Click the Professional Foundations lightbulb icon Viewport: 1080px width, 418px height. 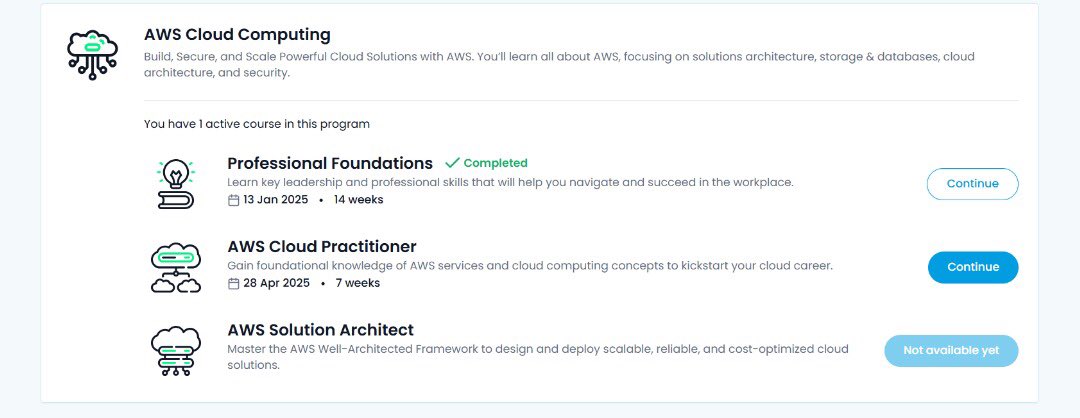(176, 184)
